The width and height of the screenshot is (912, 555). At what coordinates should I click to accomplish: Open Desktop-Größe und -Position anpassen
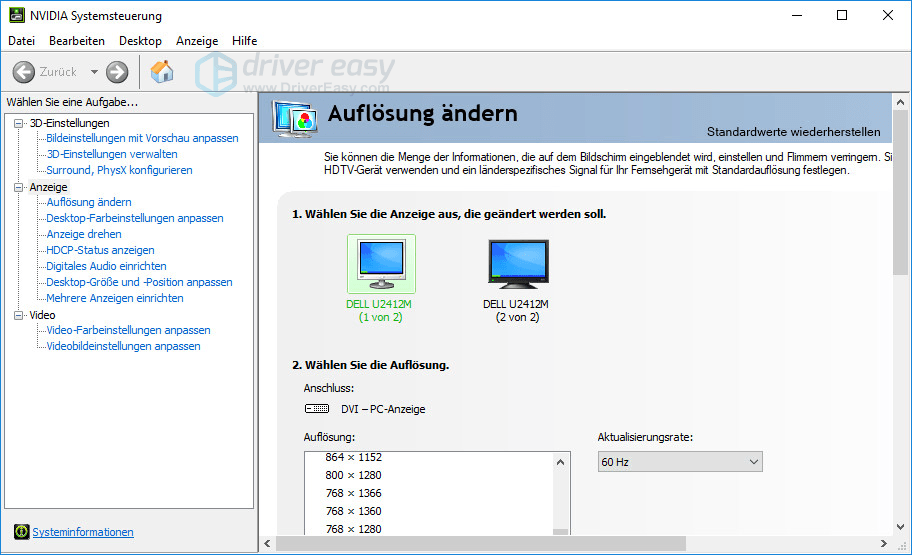[x=140, y=282]
